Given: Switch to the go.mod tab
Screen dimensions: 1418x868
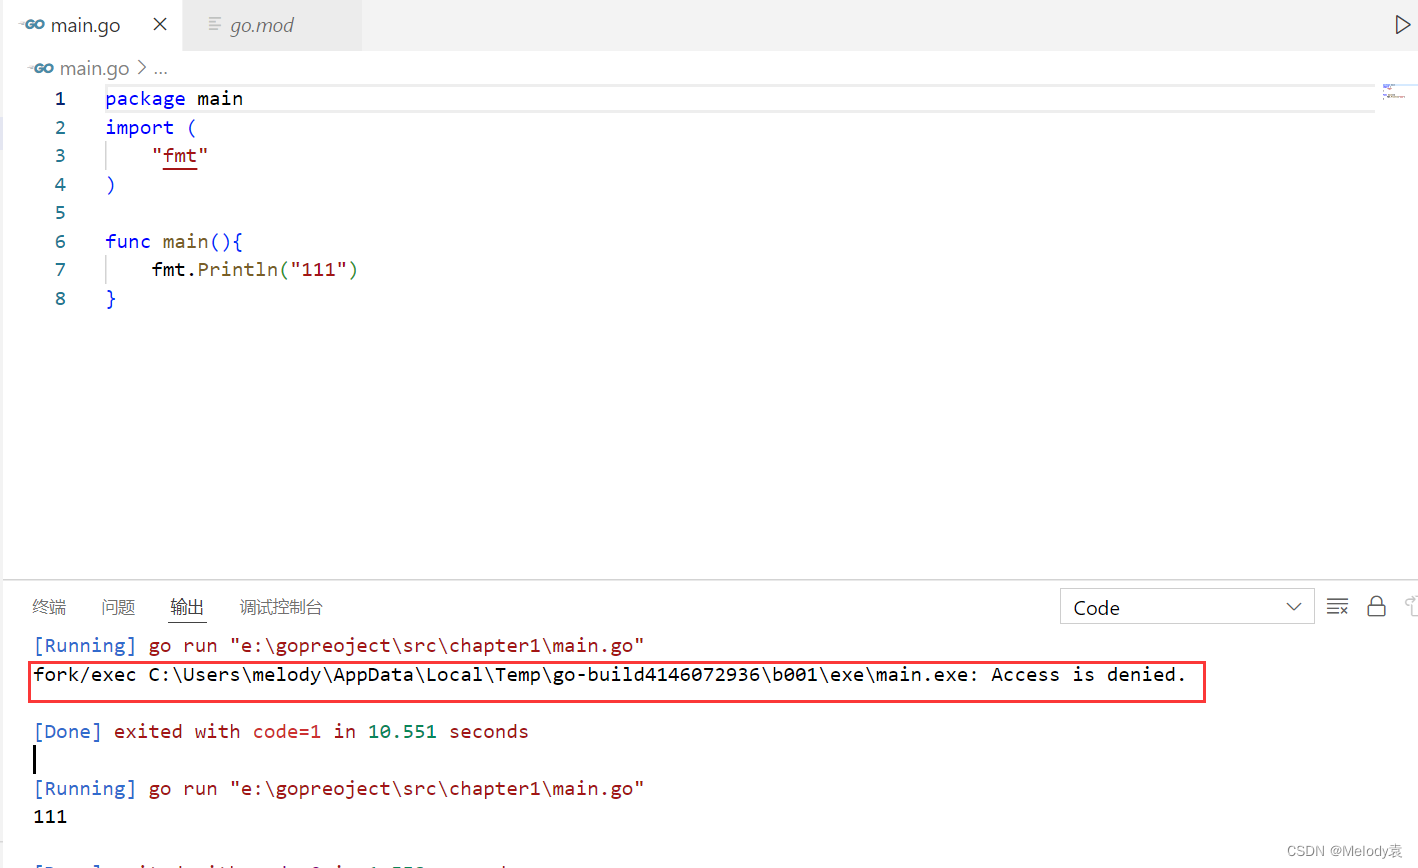Looking at the screenshot, I should [262, 25].
